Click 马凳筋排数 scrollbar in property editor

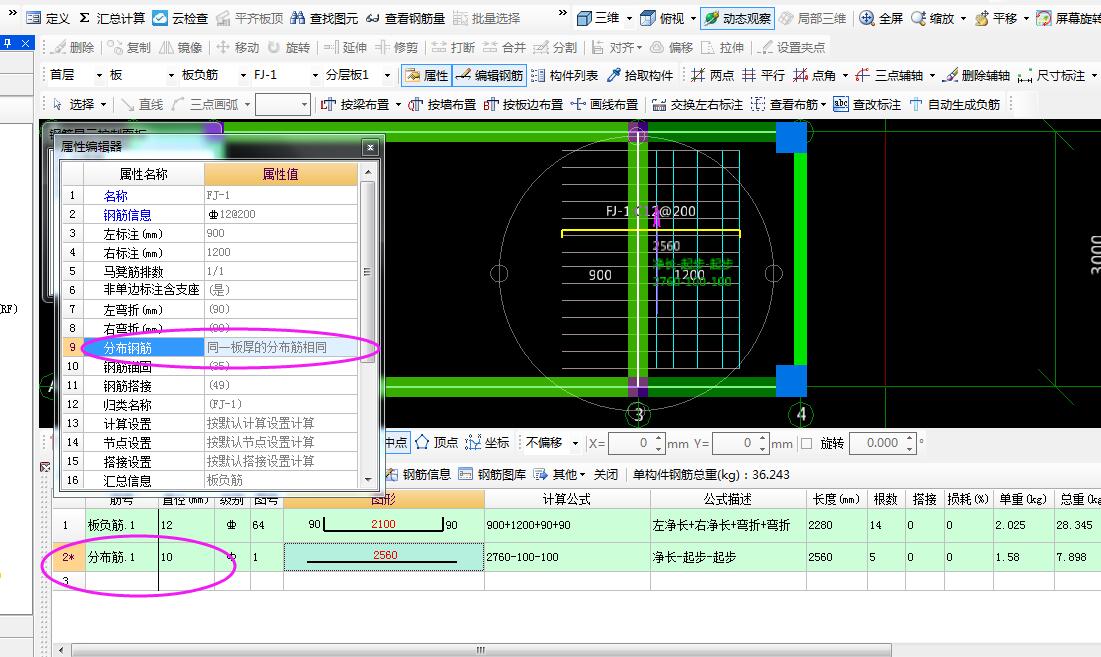point(367,272)
